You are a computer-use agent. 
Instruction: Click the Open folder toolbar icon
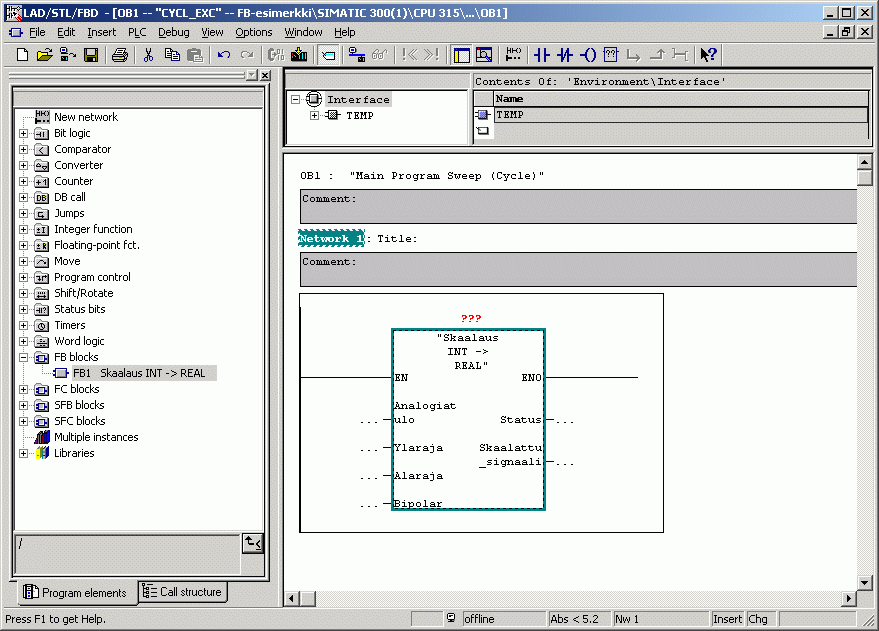[45, 55]
